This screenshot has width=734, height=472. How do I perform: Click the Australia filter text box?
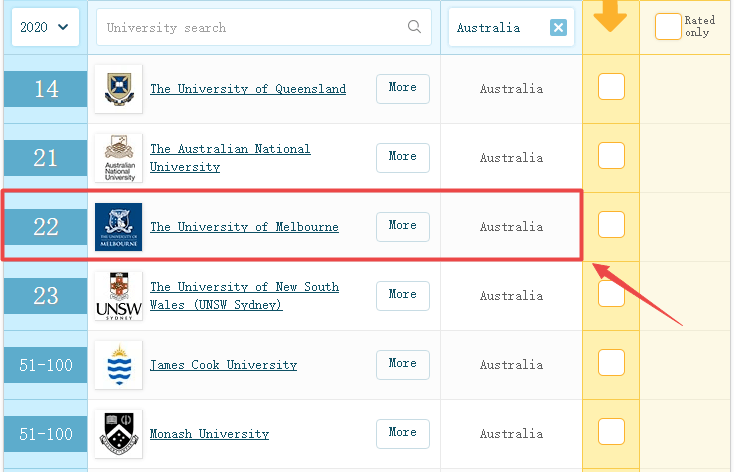511,27
